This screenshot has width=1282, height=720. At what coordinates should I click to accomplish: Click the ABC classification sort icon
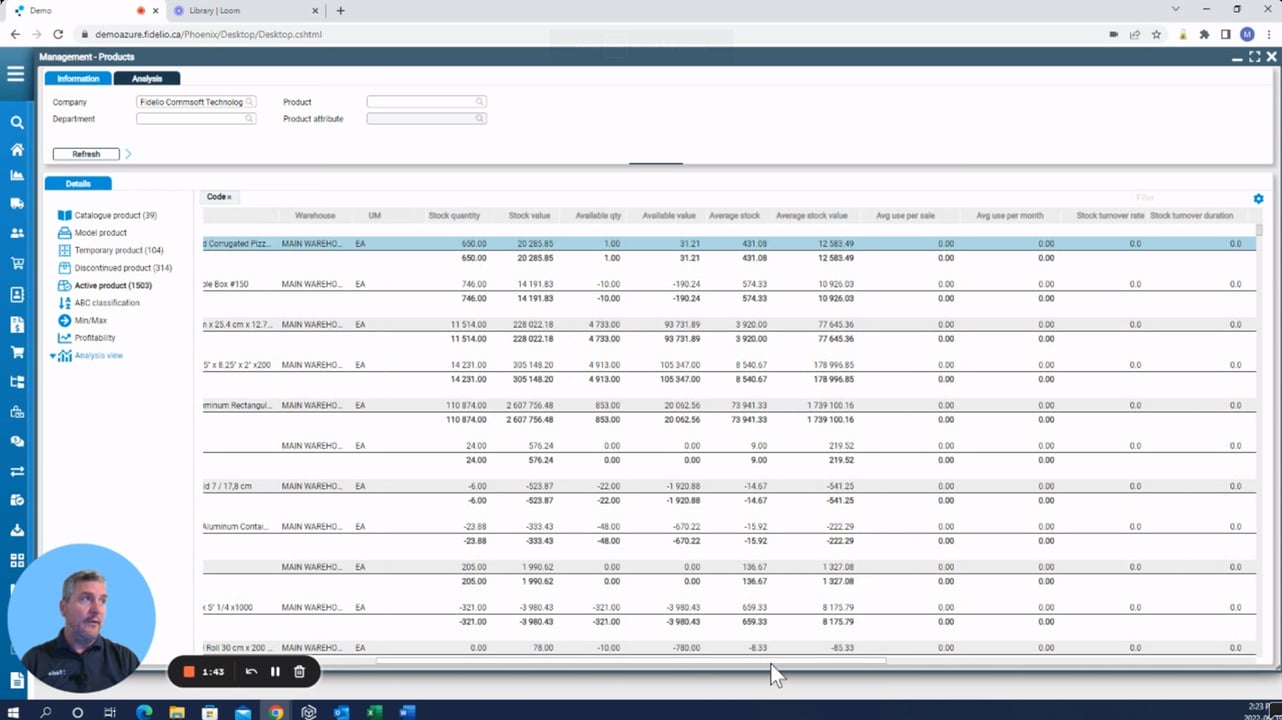(64, 302)
